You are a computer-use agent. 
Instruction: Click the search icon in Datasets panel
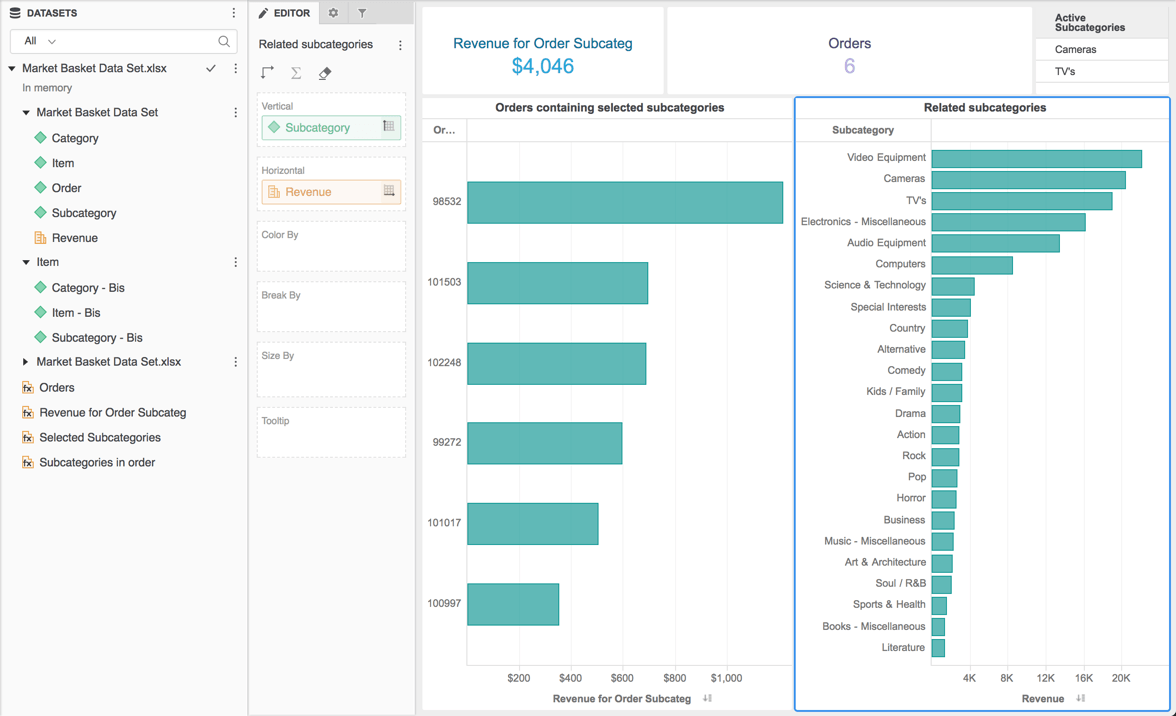tap(224, 41)
